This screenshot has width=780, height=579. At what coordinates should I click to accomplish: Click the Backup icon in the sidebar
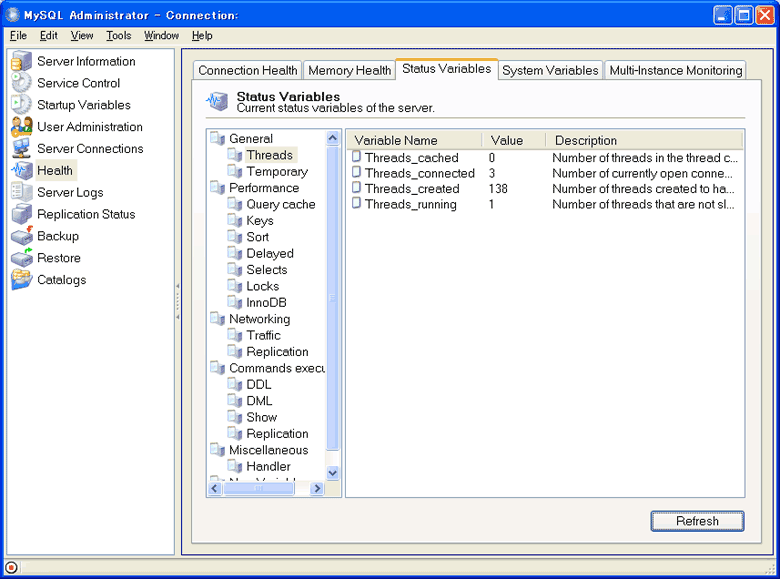point(21,236)
